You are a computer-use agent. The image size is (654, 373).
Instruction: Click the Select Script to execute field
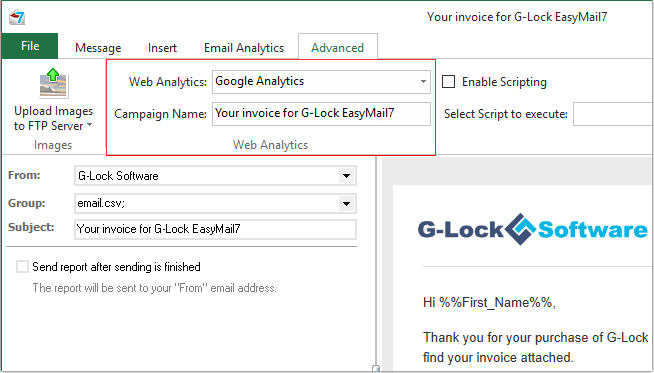(613, 114)
